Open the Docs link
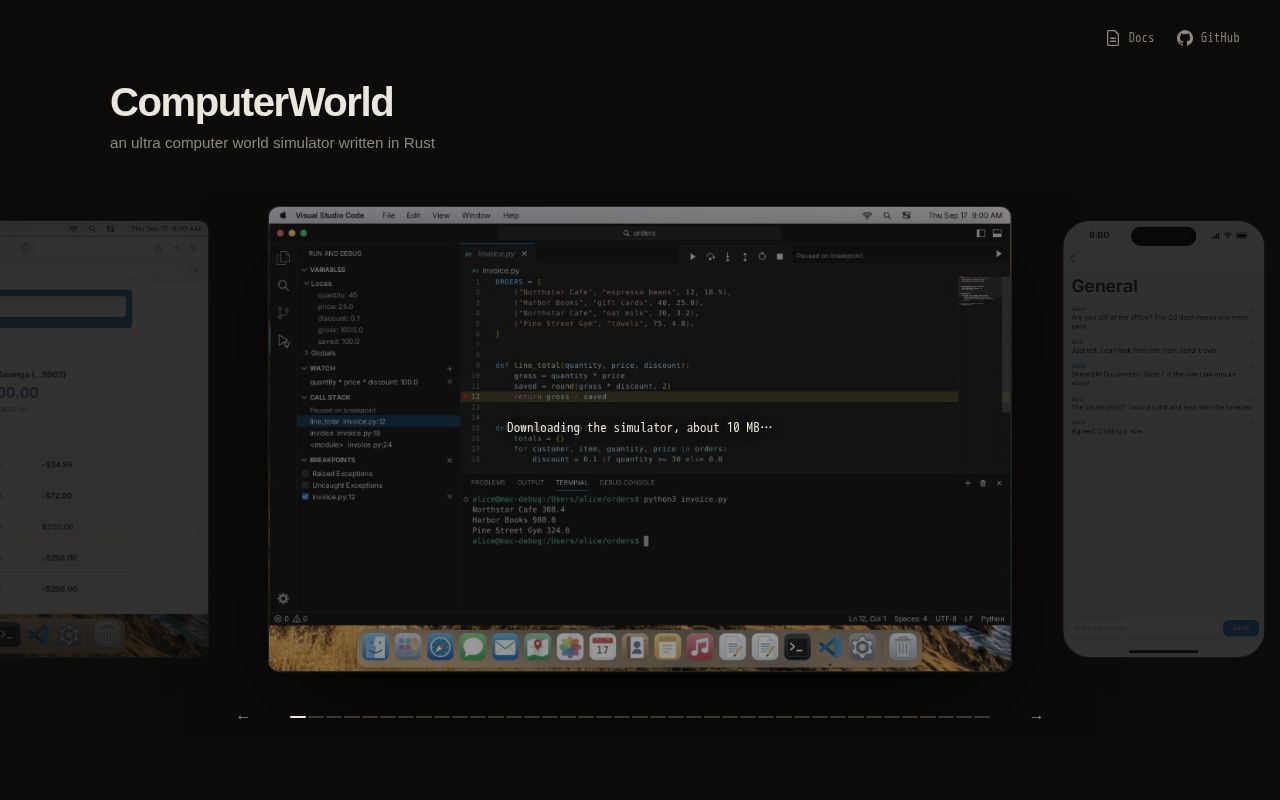 coord(1130,38)
